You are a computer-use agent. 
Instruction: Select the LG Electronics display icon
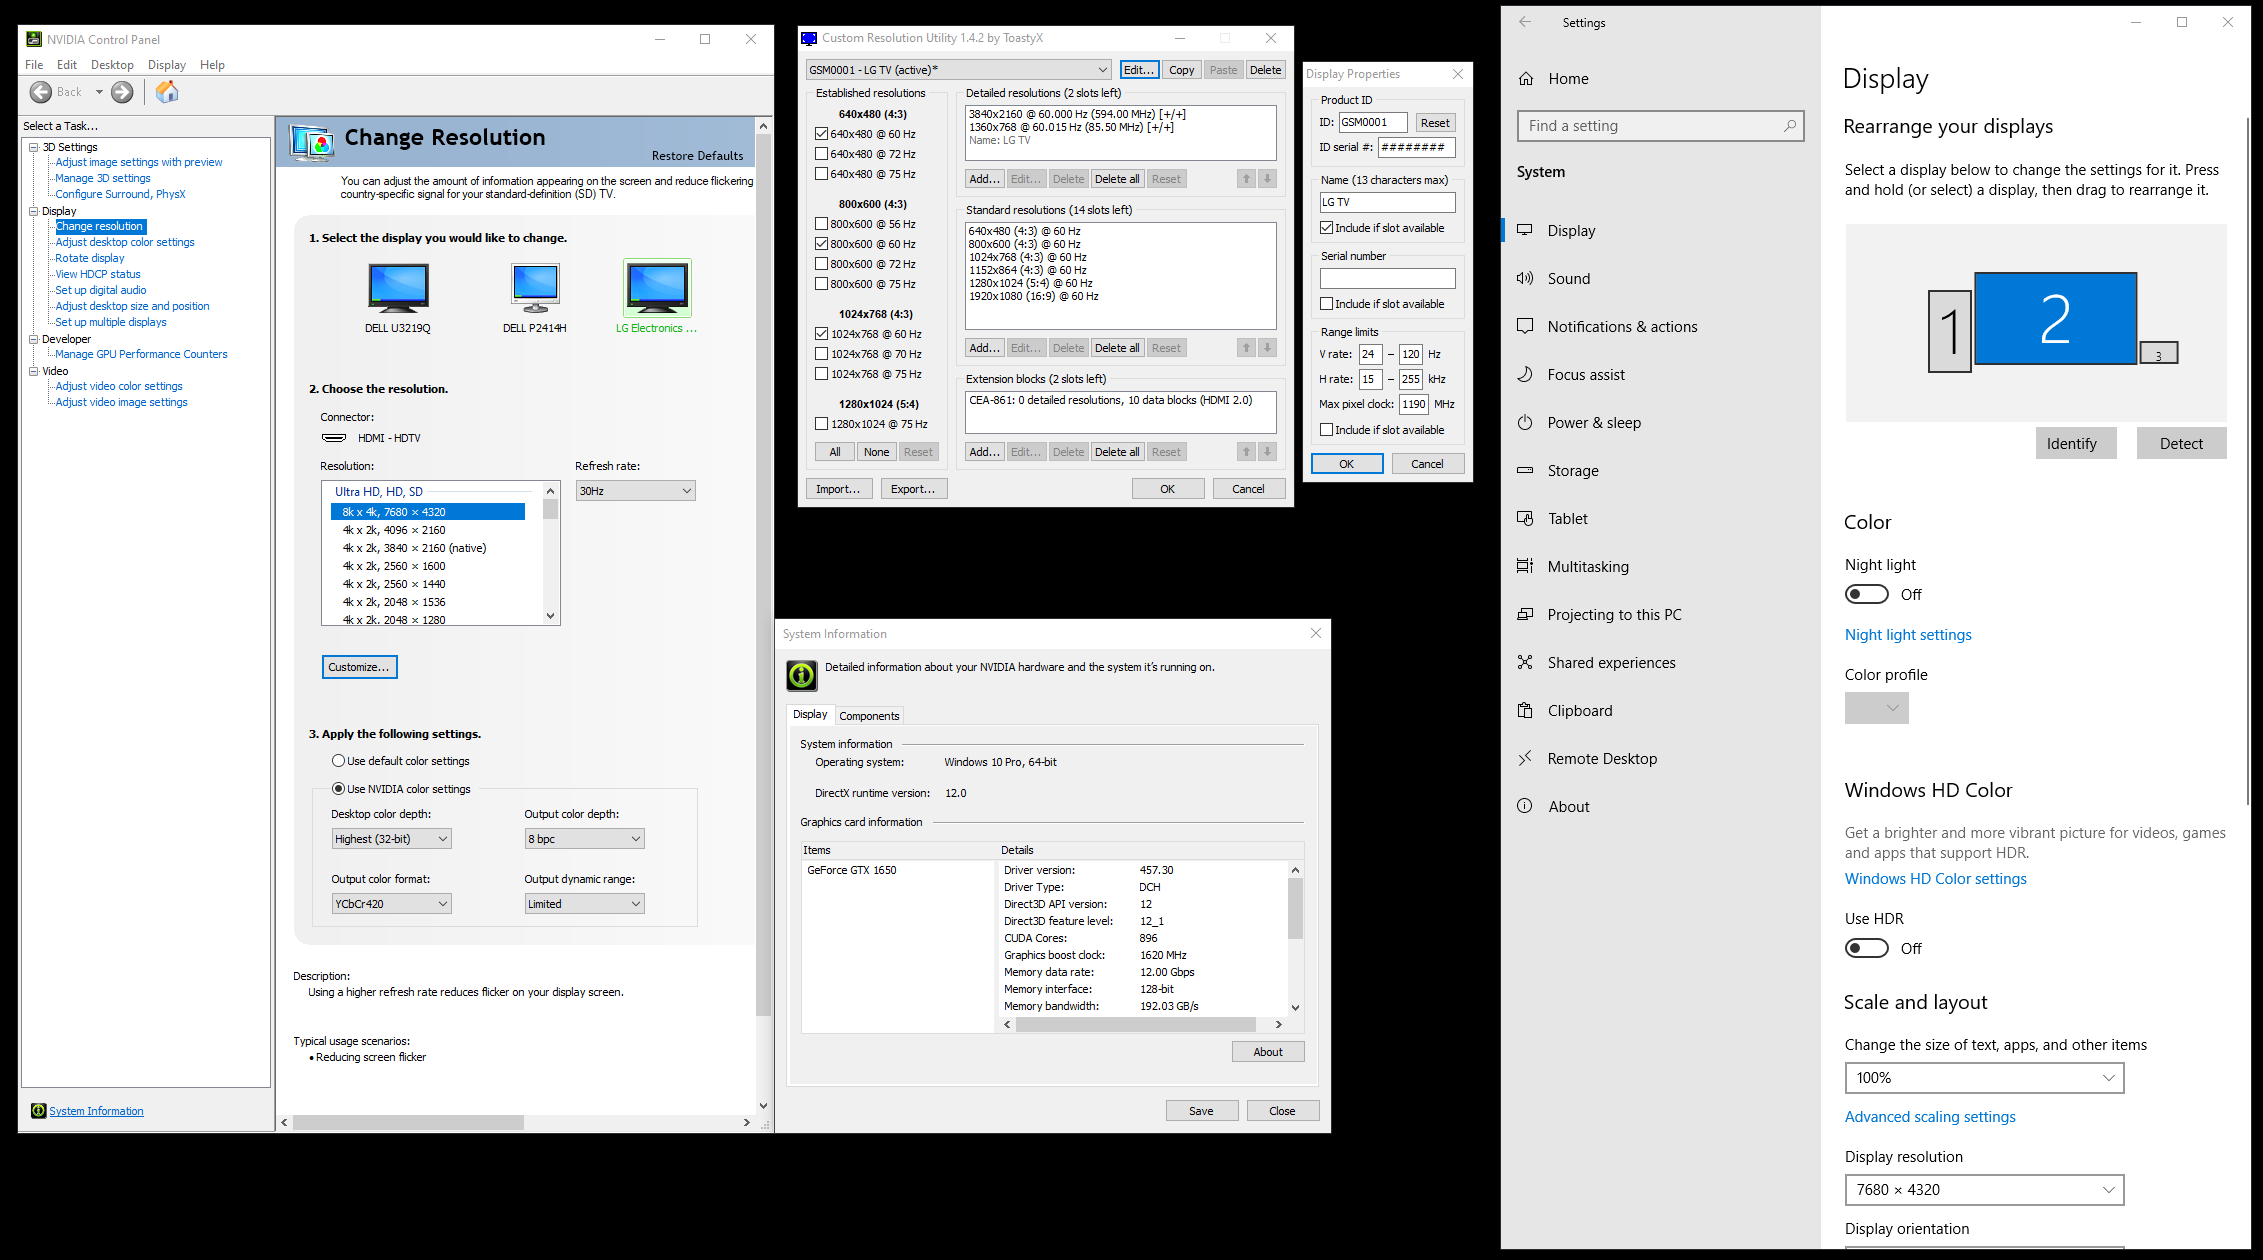point(657,289)
